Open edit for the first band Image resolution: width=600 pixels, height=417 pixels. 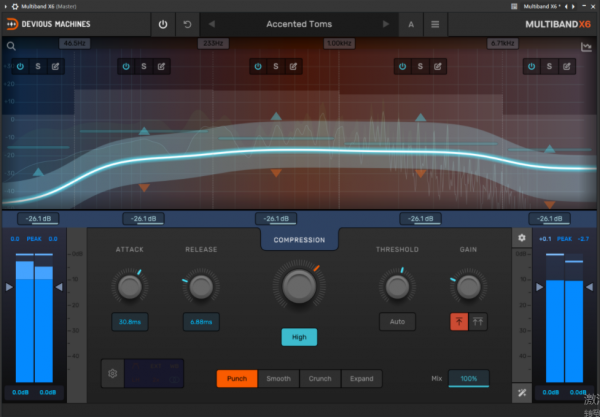click(x=55, y=67)
